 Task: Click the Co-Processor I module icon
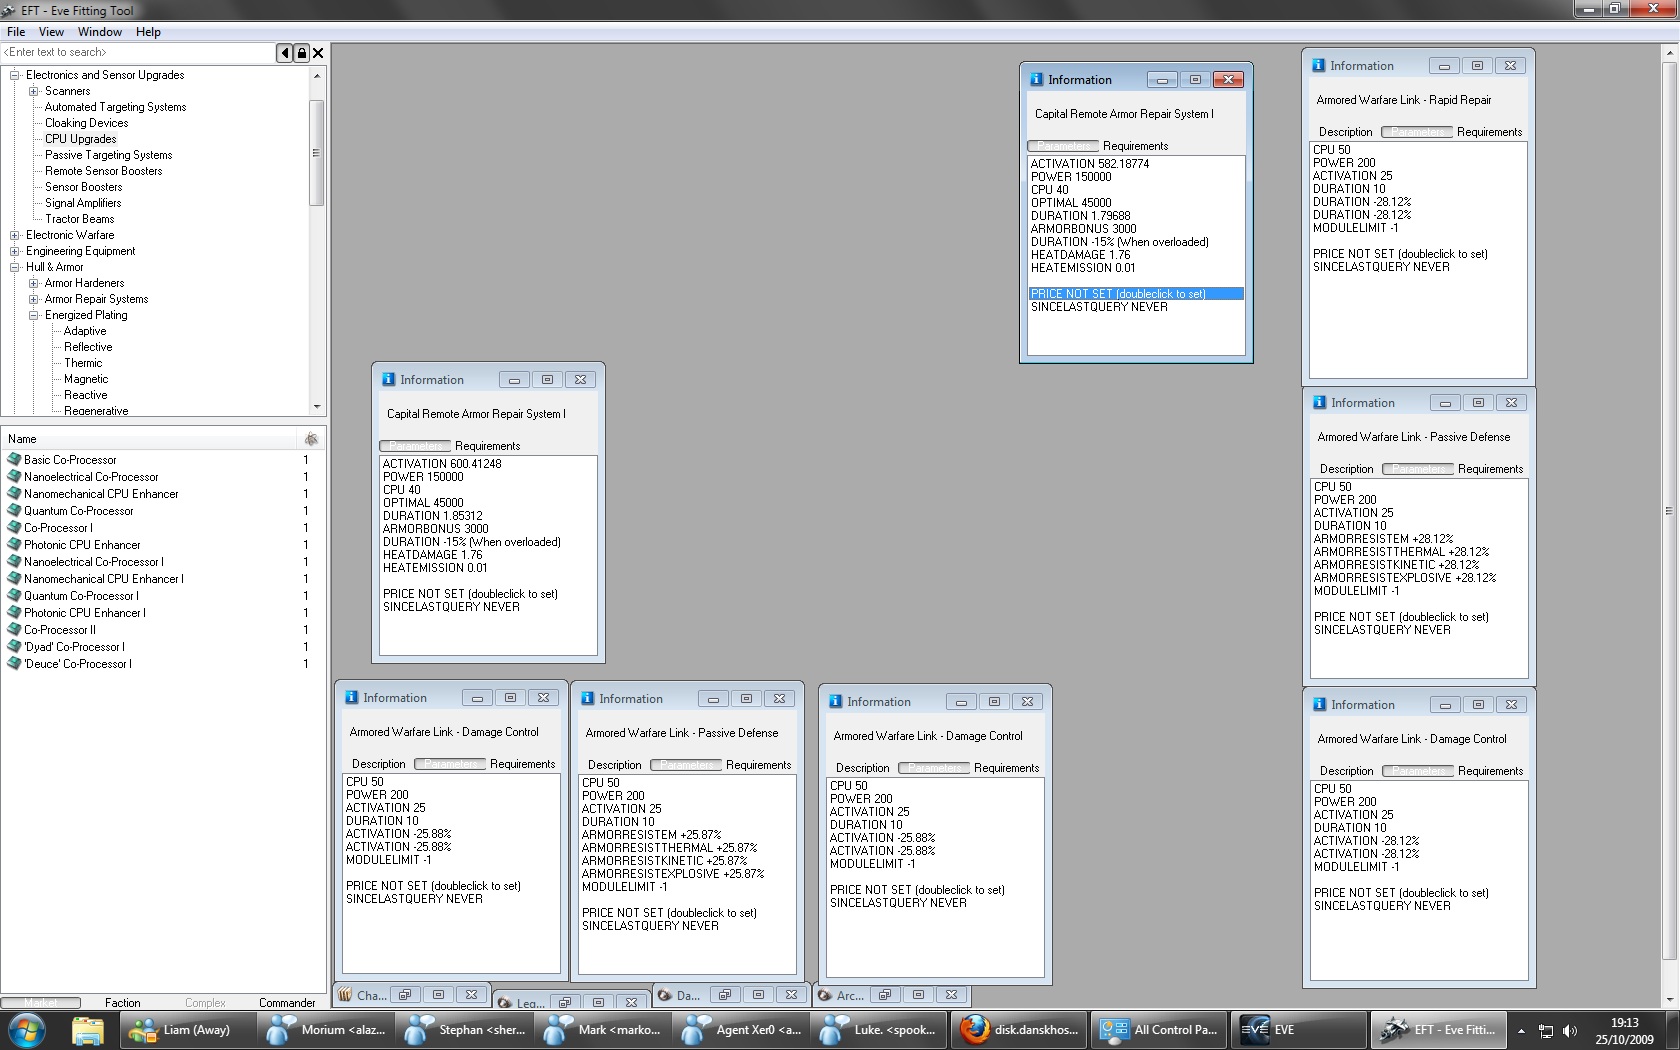(x=14, y=528)
